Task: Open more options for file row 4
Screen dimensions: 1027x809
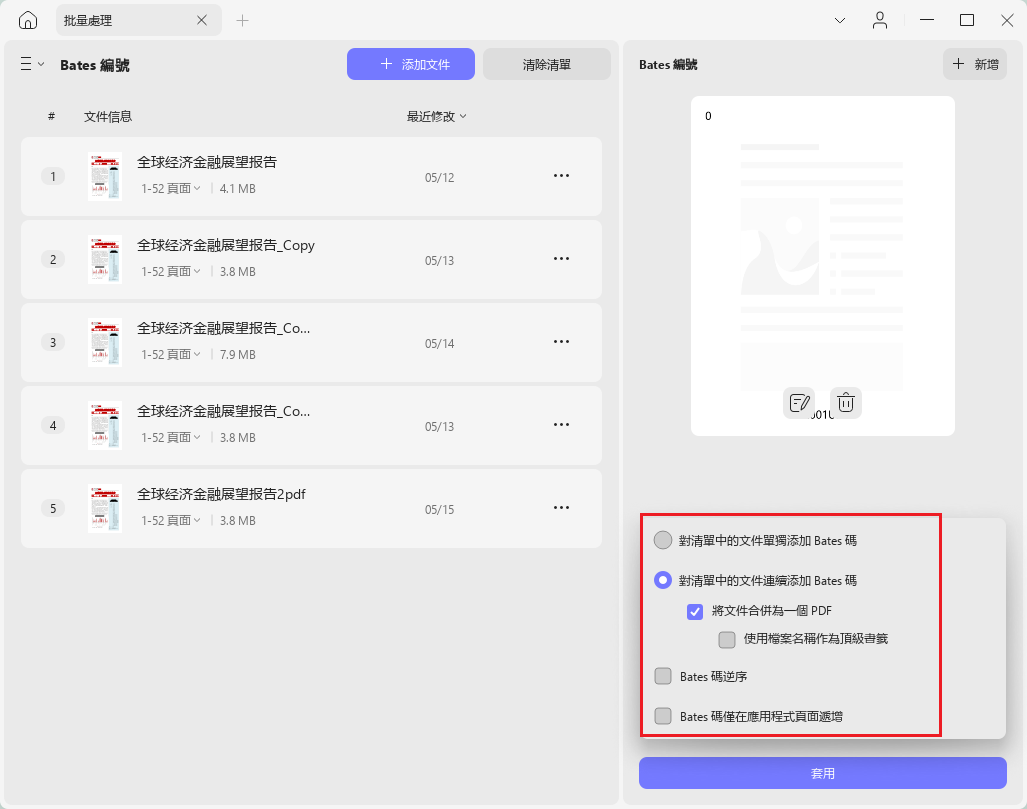Action: pyautogui.click(x=561, y=424)
